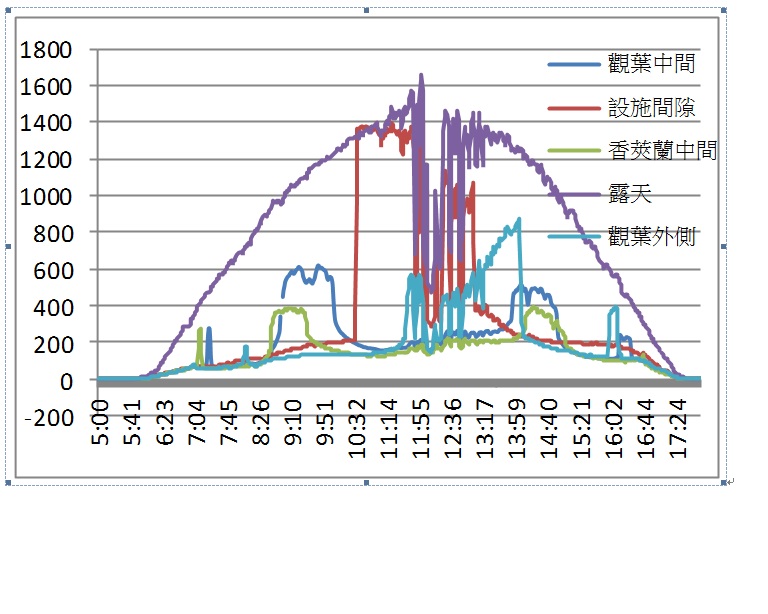The width and height of the screenshot is (768, 614).
Task: Click the x-axis time label 9:51
Action: coord(325,422)
